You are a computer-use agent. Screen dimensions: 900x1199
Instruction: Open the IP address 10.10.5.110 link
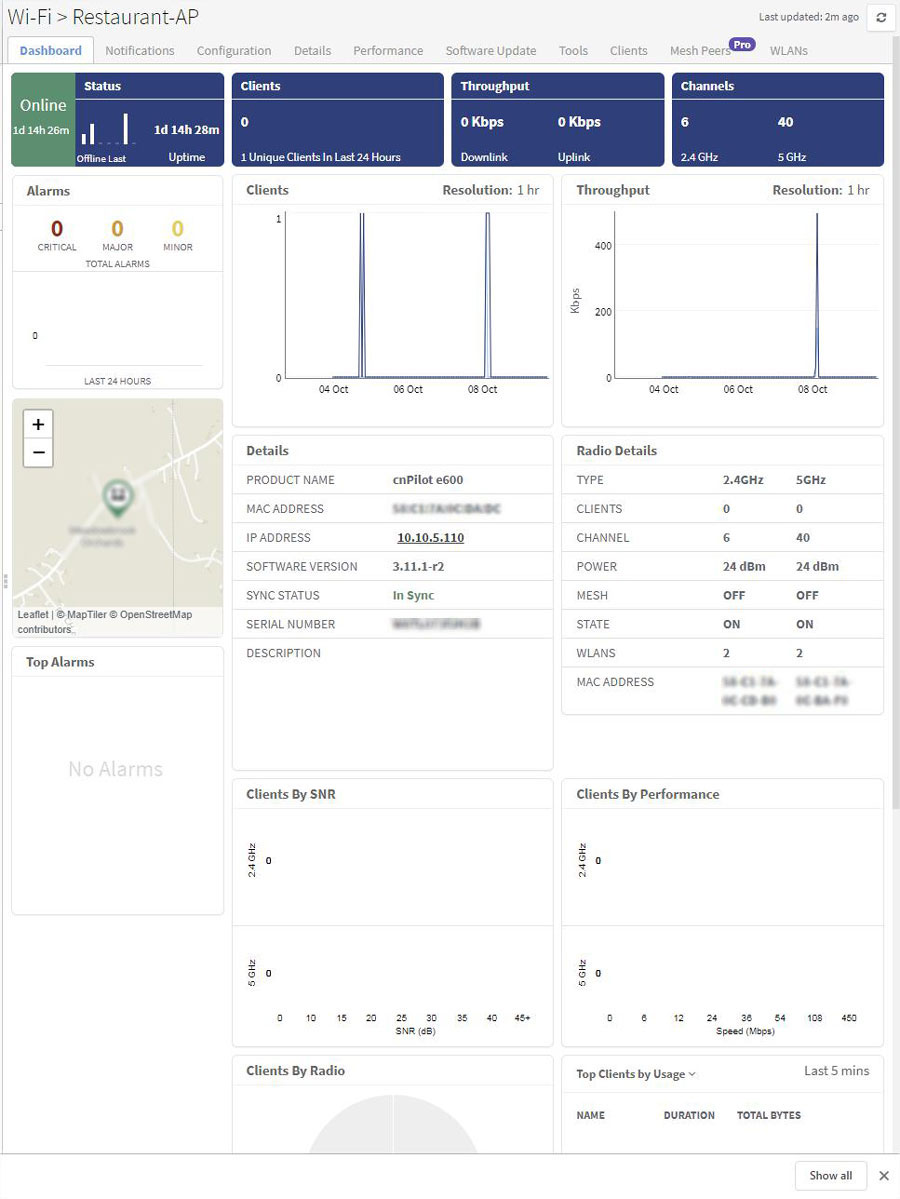point(431,538)
